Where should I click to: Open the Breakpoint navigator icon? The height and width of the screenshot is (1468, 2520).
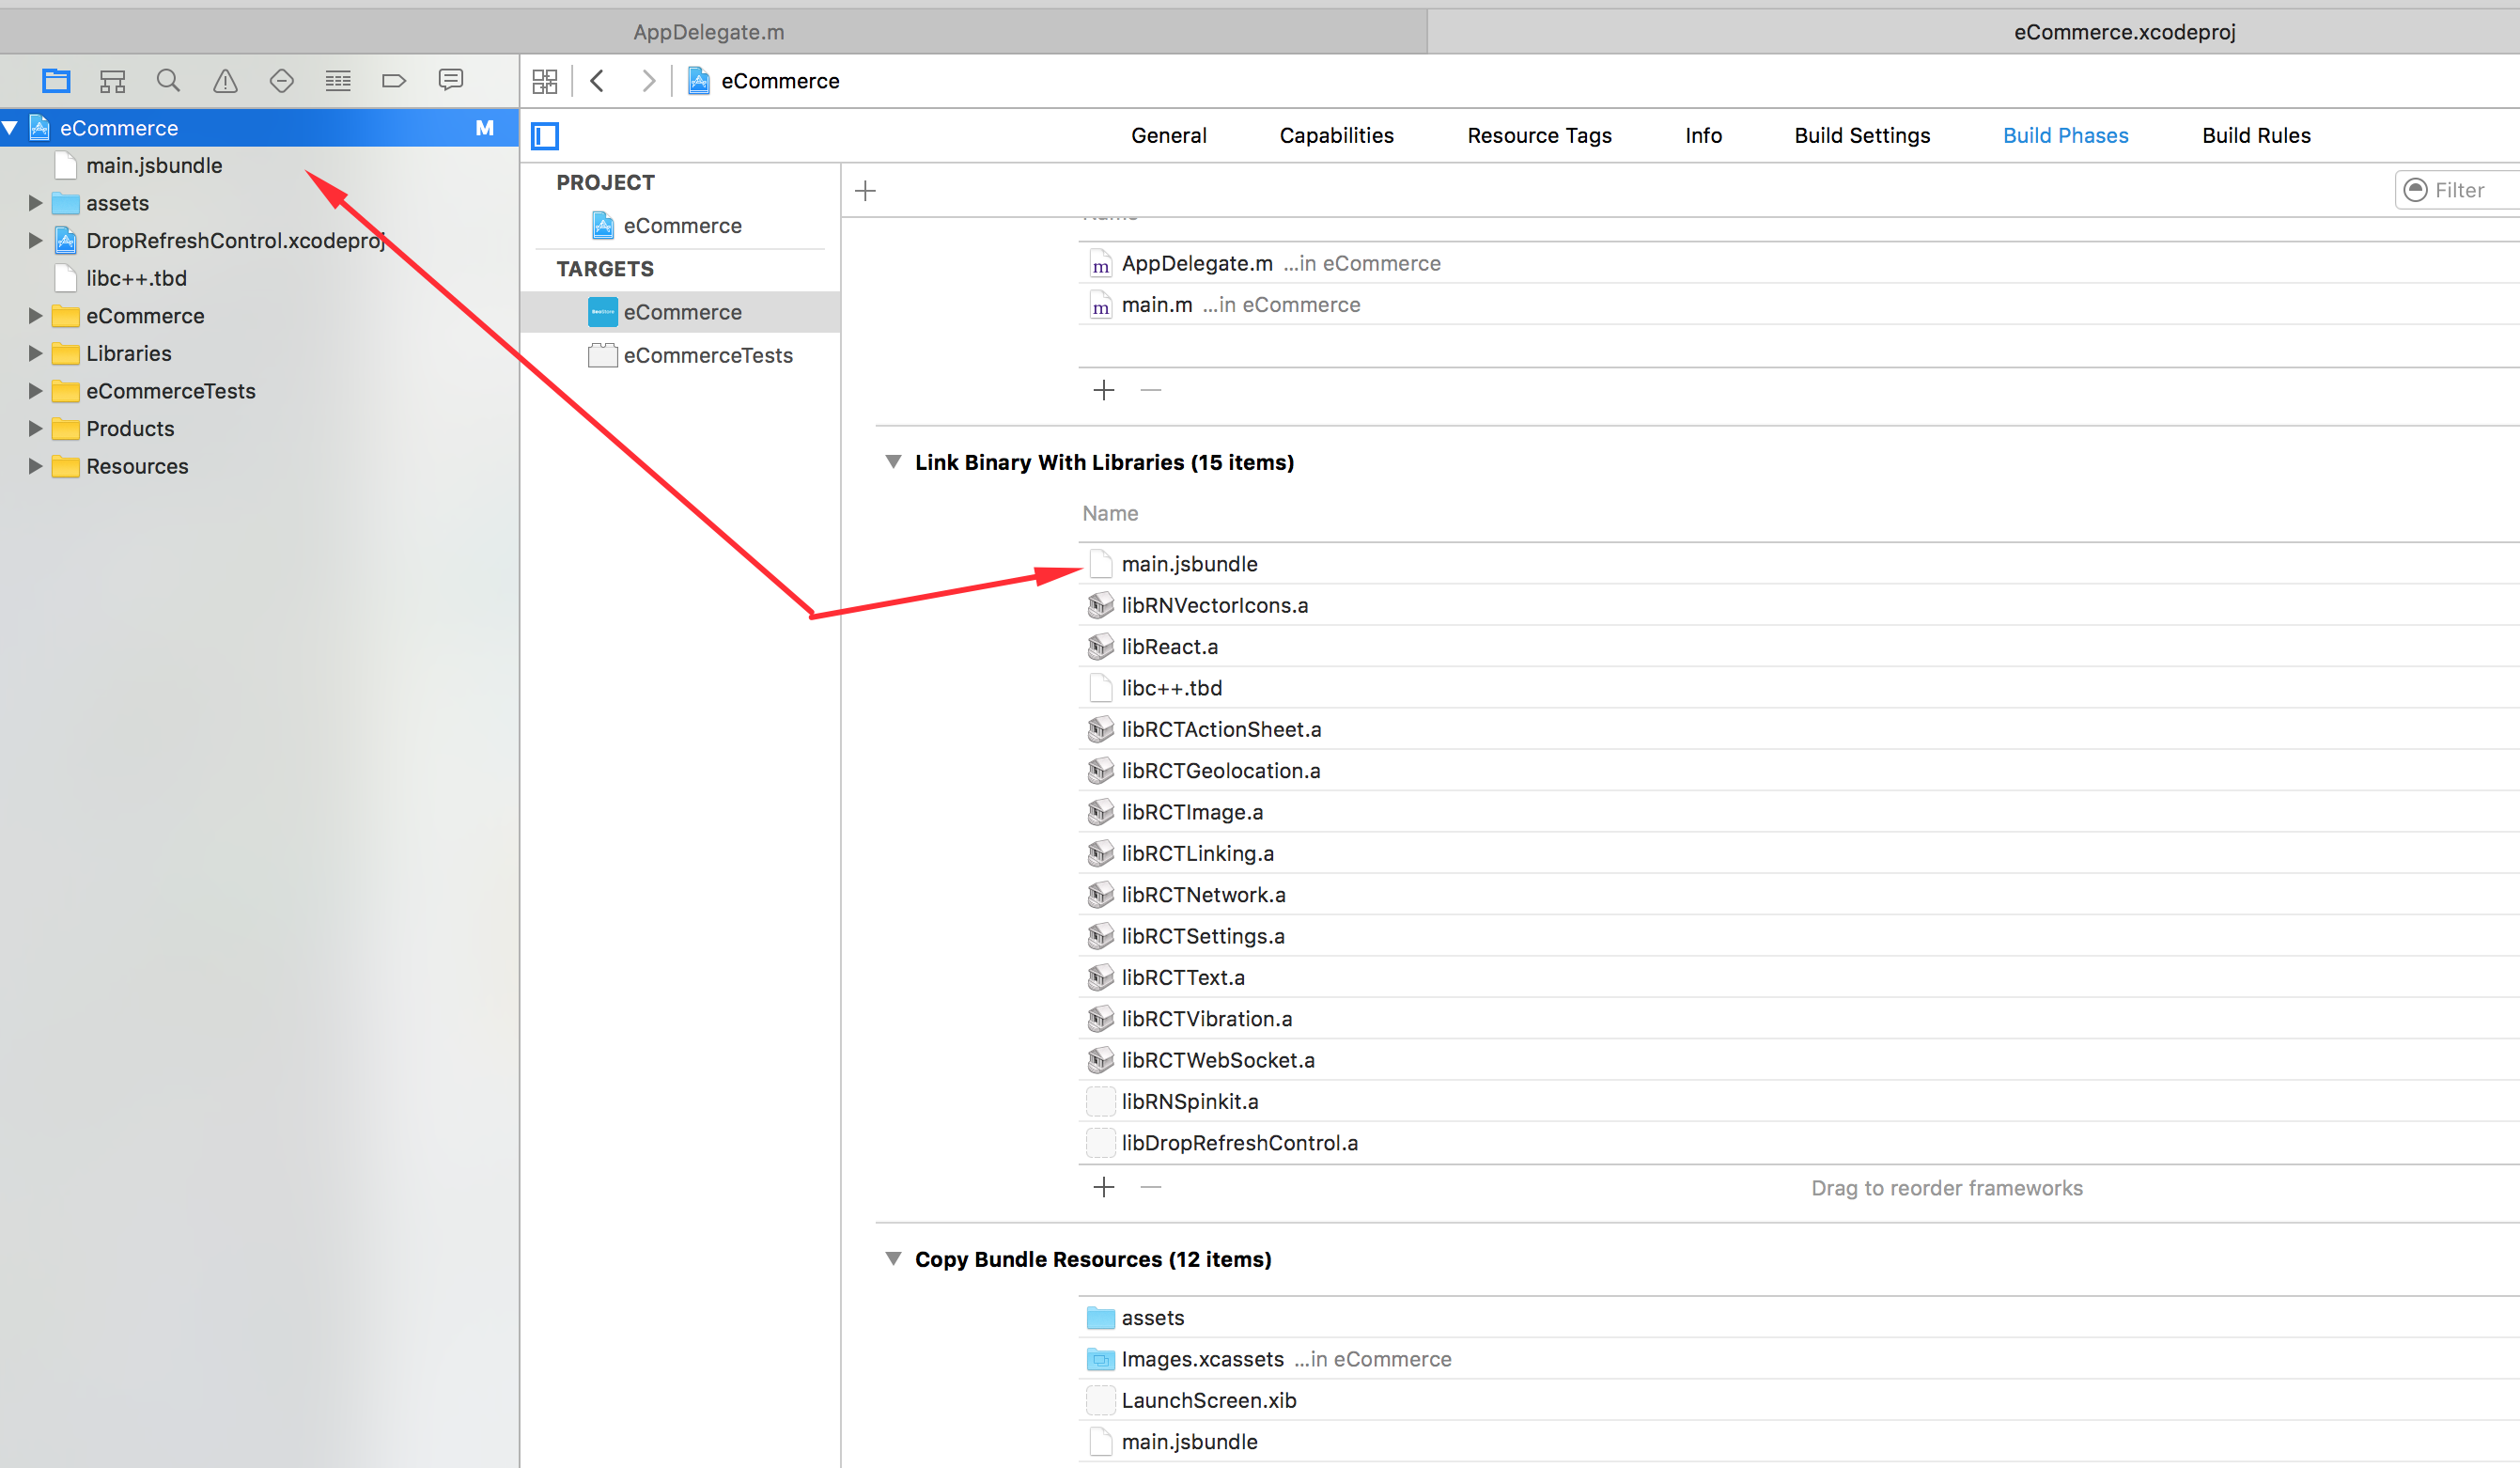[x=394, y=80]
